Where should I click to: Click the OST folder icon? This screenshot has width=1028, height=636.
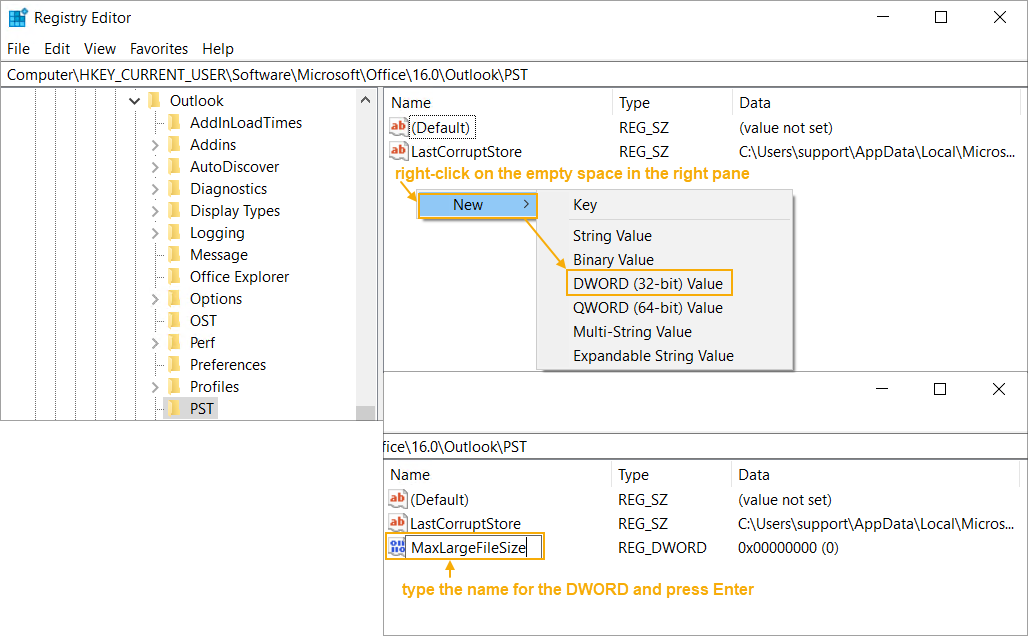(174, 321)
